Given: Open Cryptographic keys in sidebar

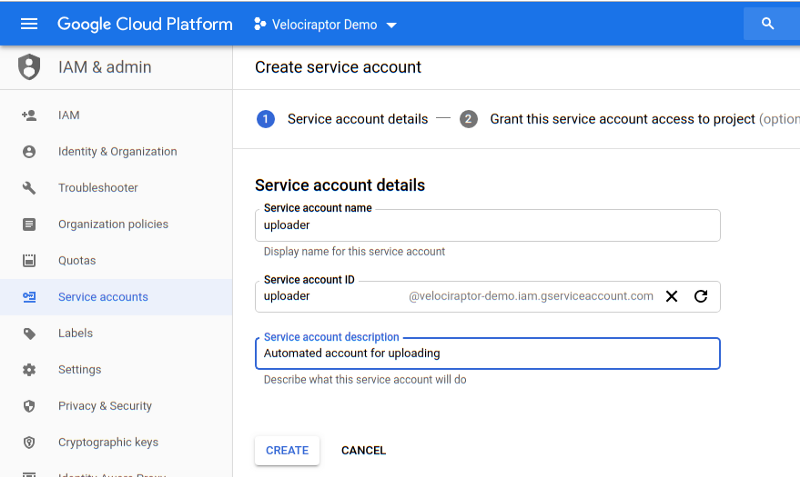Looking at the screenshot, I should tap(108, 442).
